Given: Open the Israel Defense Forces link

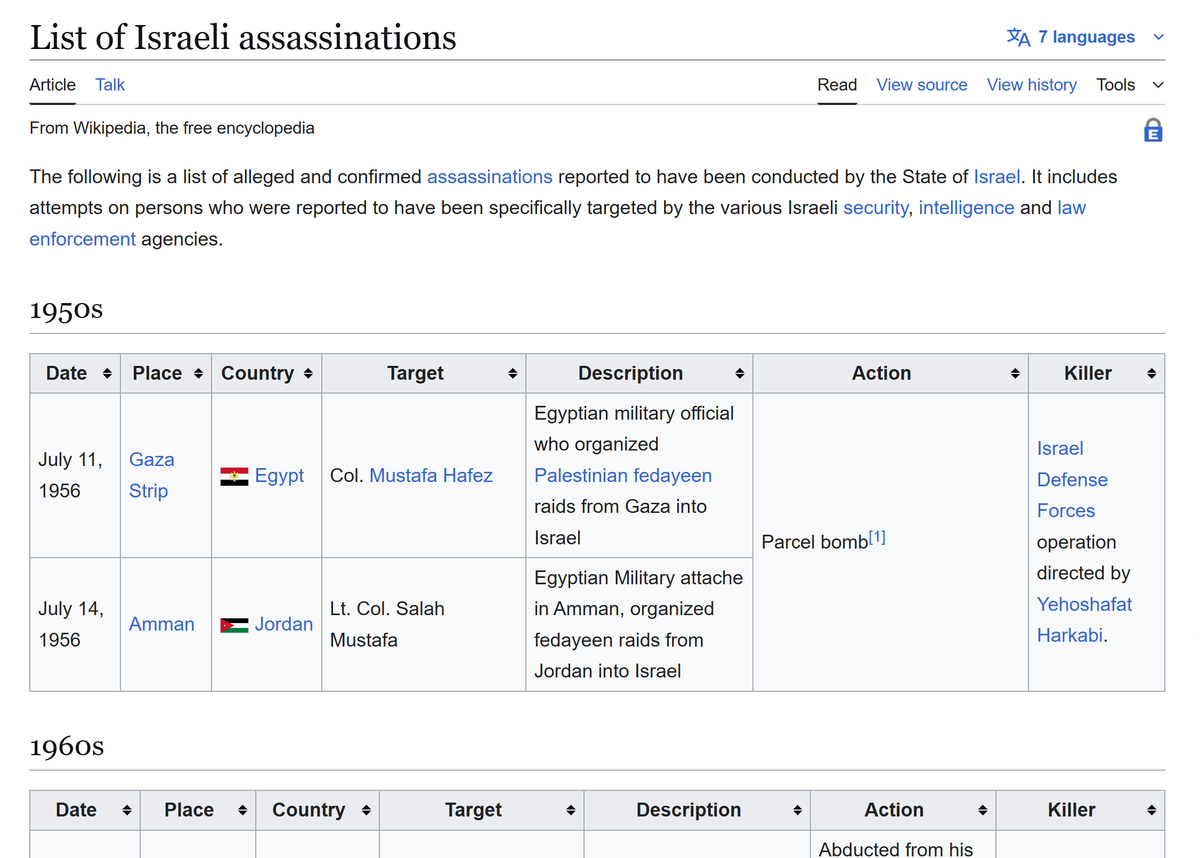Looking at the screenshot, I should point(1072,480).
